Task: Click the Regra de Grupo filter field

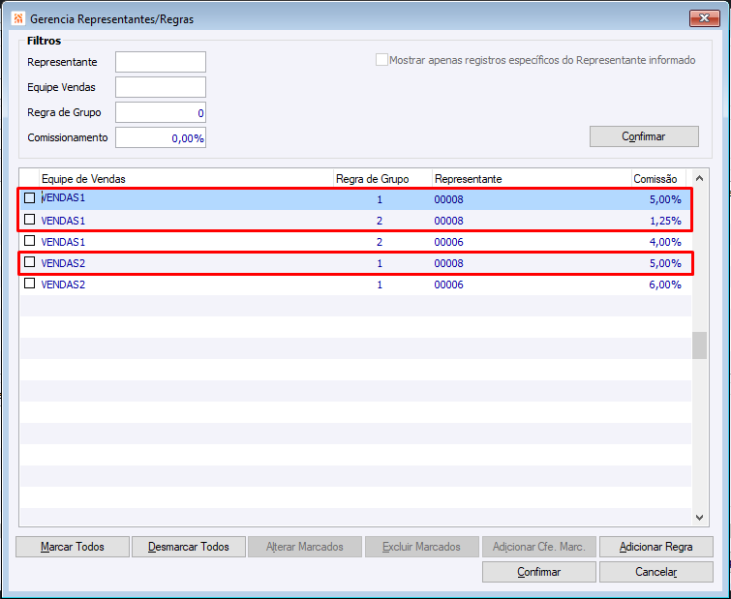Action: (x=160, y=112)
